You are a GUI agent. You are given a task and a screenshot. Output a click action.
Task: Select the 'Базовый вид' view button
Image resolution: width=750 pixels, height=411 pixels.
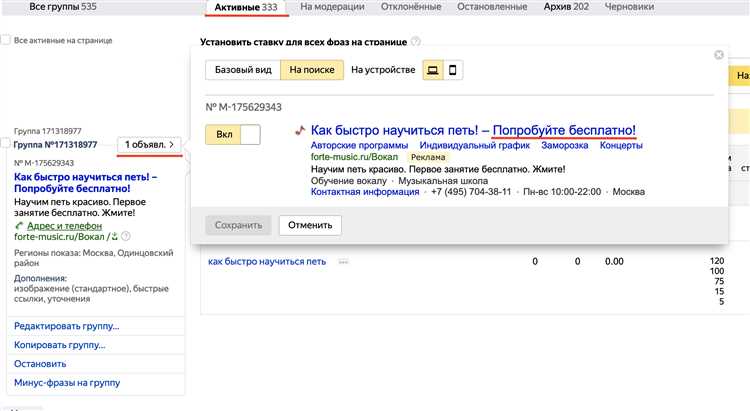[x=241, y=70]
